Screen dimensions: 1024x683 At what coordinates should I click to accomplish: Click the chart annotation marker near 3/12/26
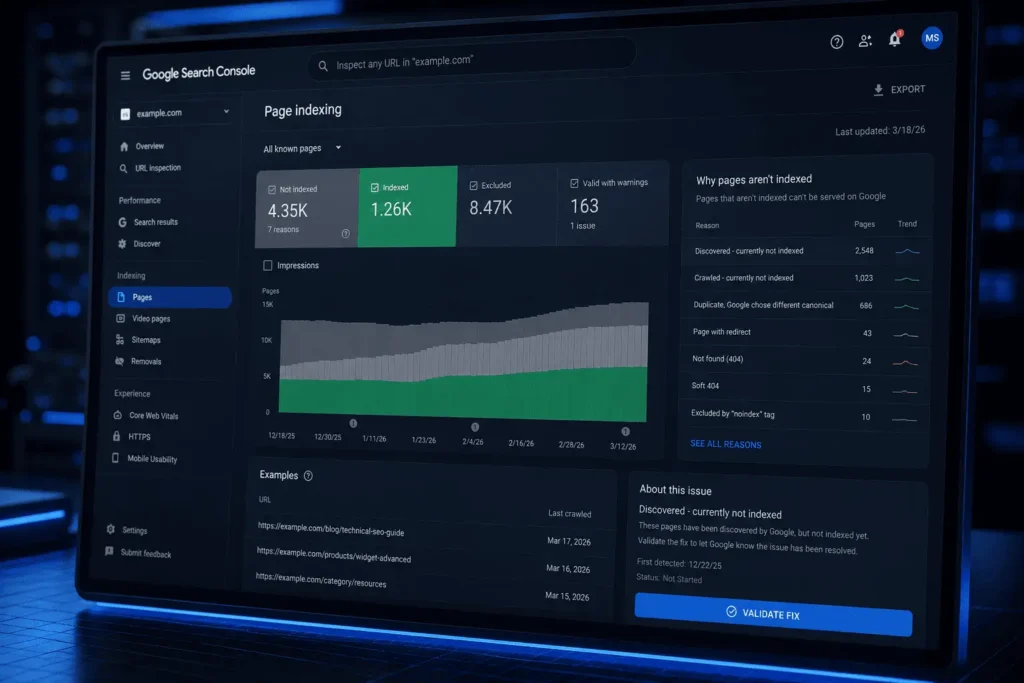(x=625, y=432)
